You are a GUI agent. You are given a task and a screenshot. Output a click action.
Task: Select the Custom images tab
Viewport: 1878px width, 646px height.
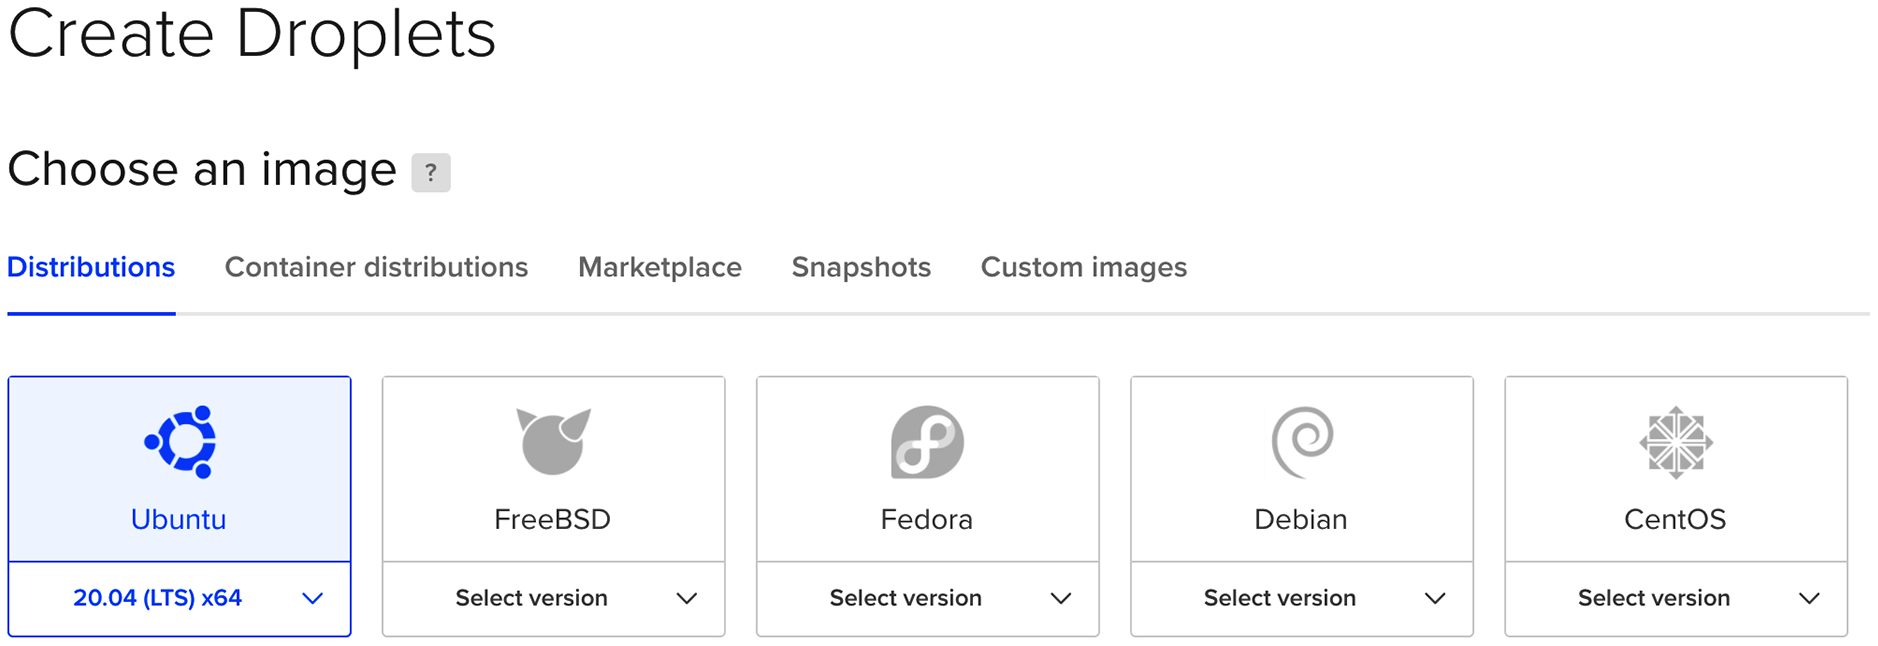point(1083,267)
